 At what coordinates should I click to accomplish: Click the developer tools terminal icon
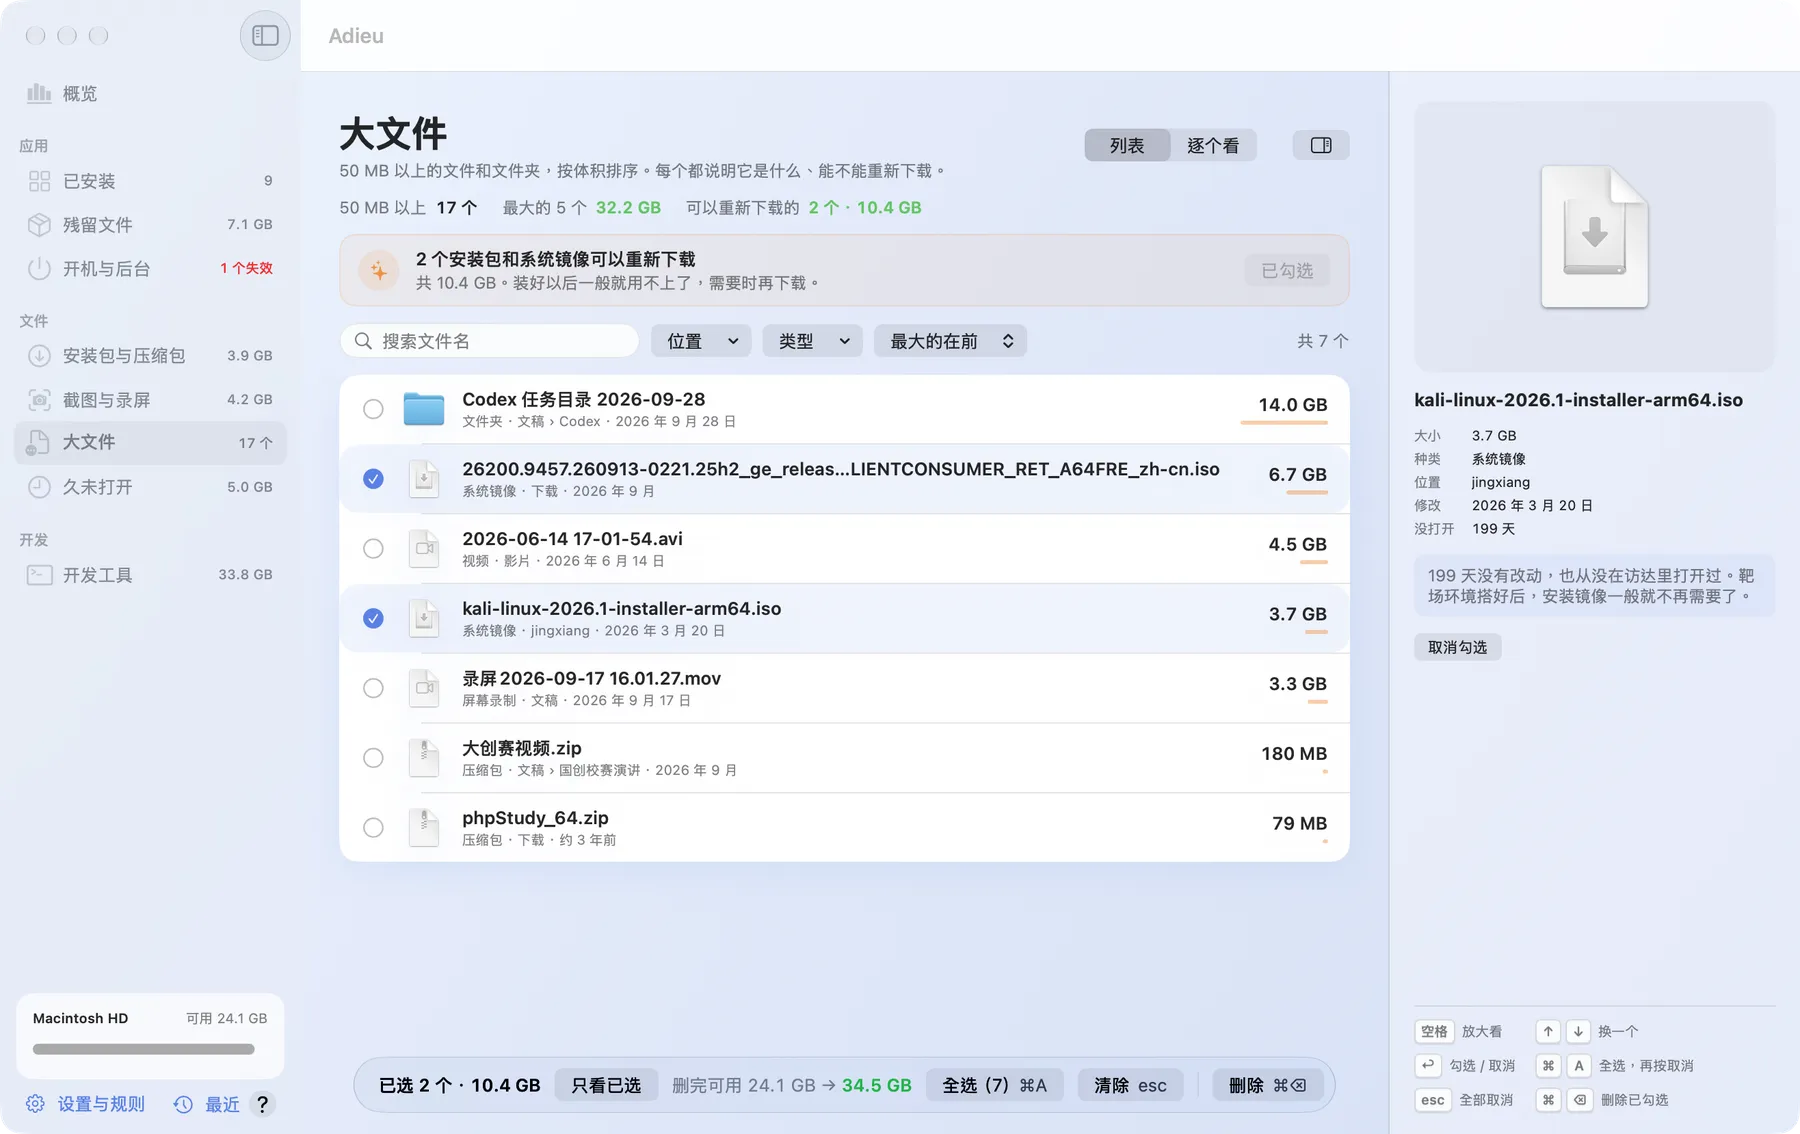pyautogui.click(x=39, y=575)
